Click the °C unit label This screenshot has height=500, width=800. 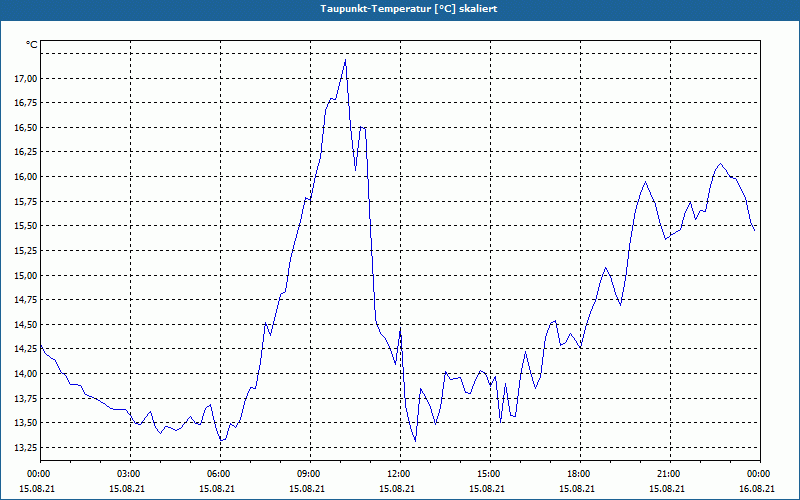click(32, 45)
